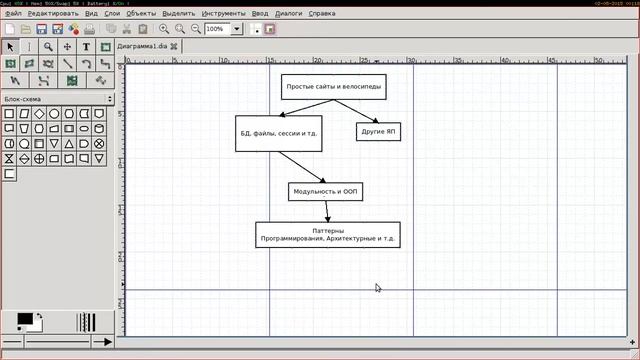The height and width of the screenshot is (360, 640).
Task: Open the line width selector
Action: 85,322
